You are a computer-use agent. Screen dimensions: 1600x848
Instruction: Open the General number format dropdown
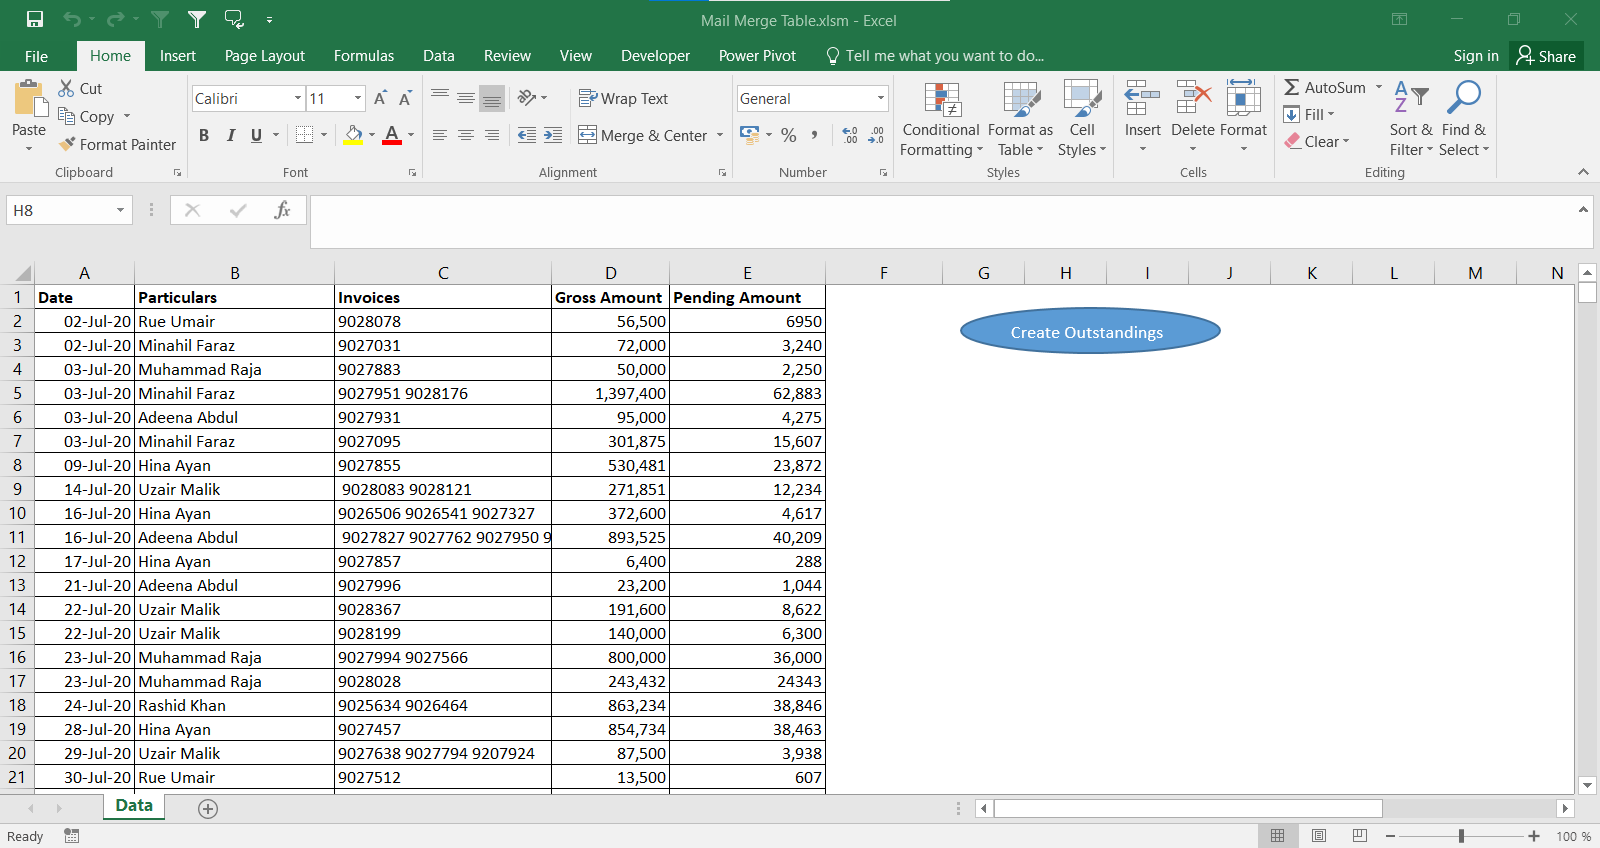pos(881,98)
